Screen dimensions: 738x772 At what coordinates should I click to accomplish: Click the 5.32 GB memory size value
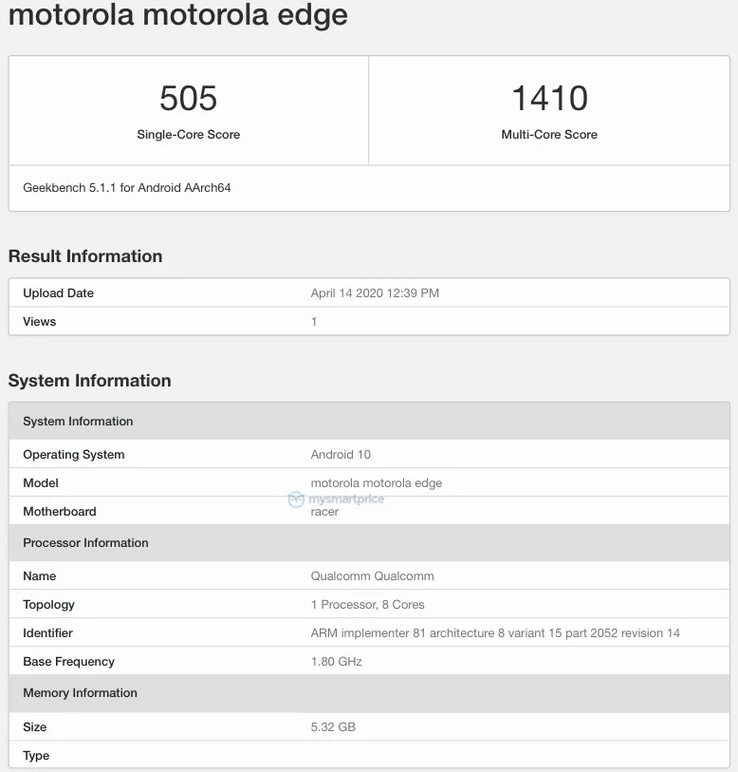tap(333, 727)
